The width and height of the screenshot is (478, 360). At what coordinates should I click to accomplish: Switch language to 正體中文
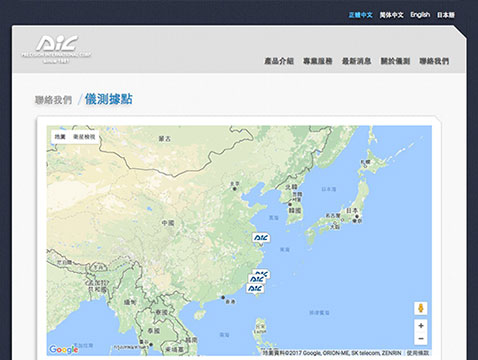[x=360, y=15]
